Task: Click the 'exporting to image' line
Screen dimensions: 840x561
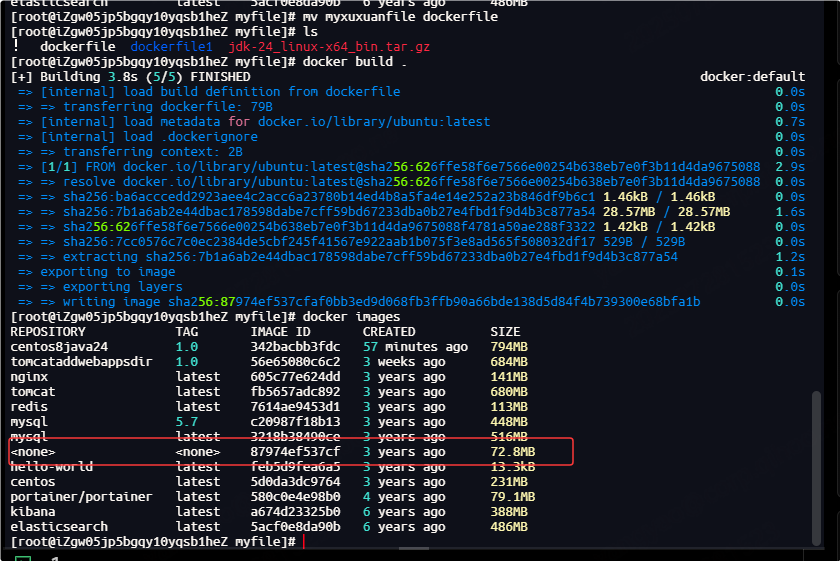Action: (x=108, y=272)
